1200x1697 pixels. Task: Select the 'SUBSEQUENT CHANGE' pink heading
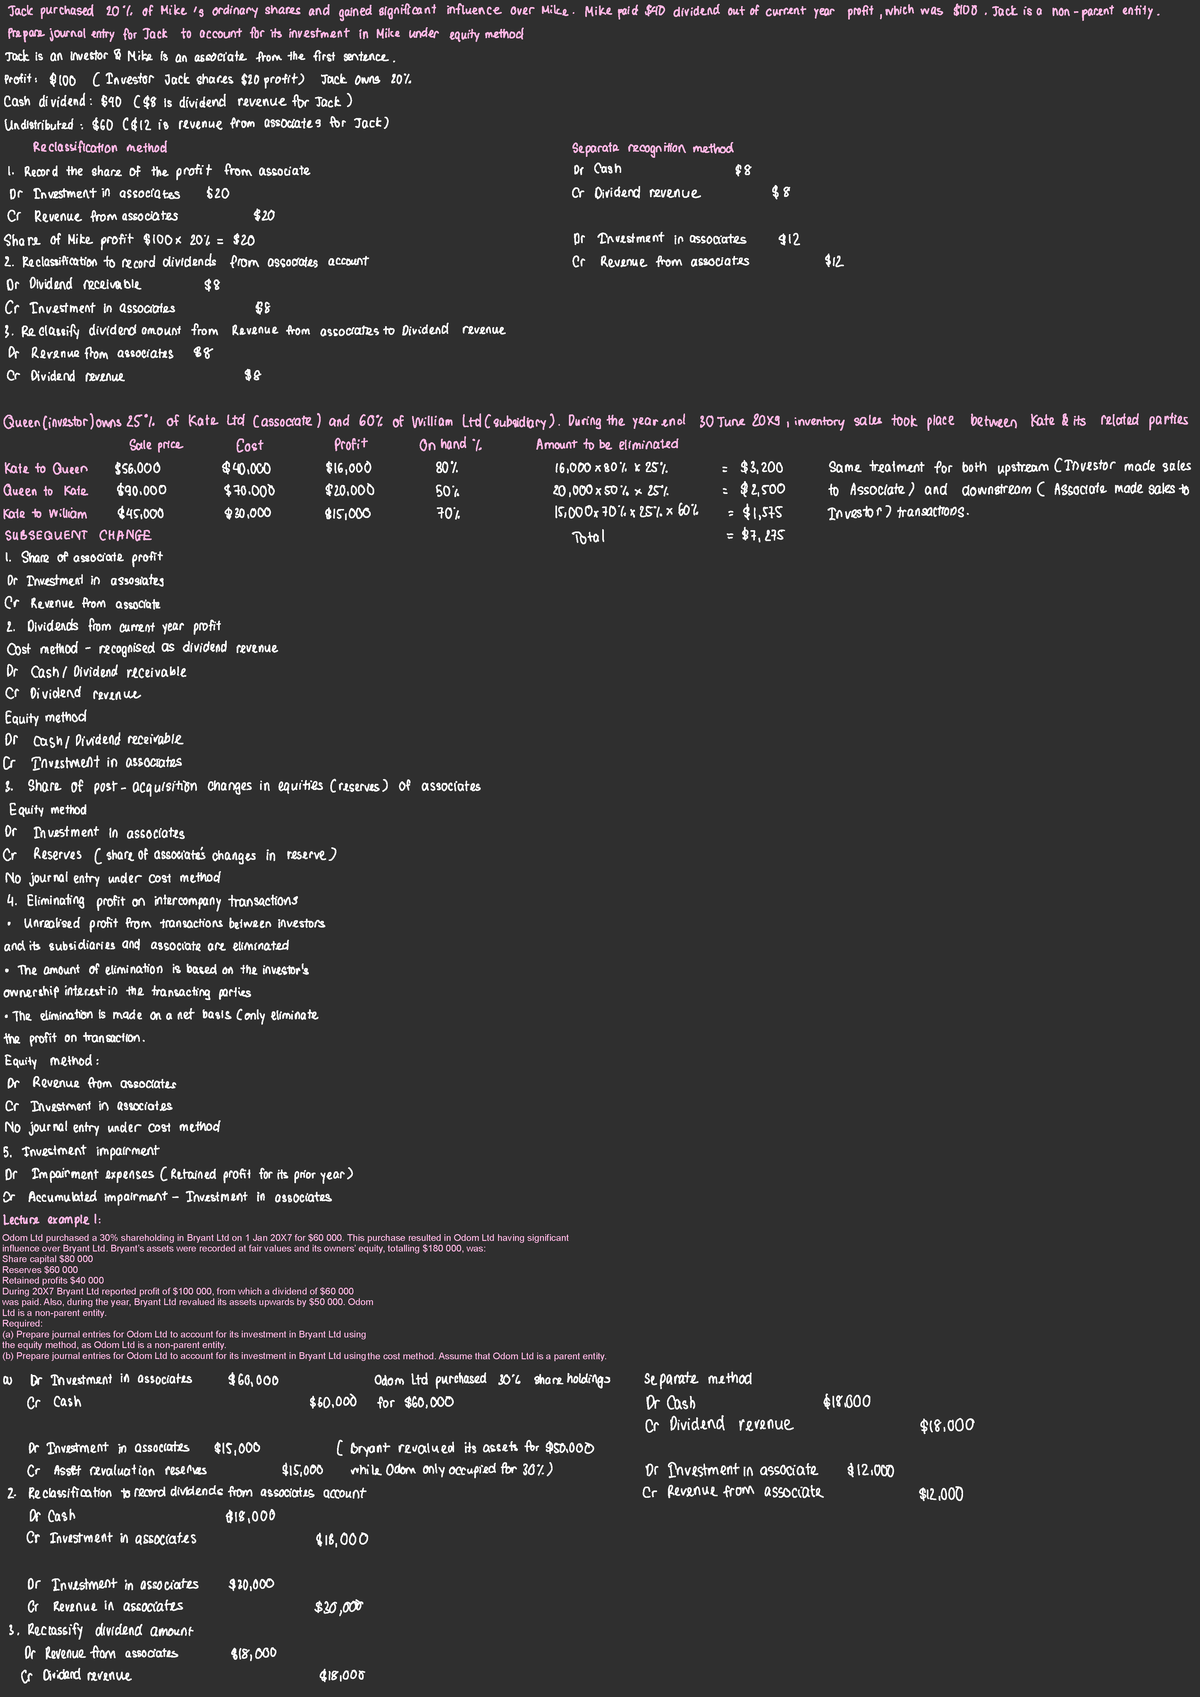pyautogui.click(x=78, y=535)
